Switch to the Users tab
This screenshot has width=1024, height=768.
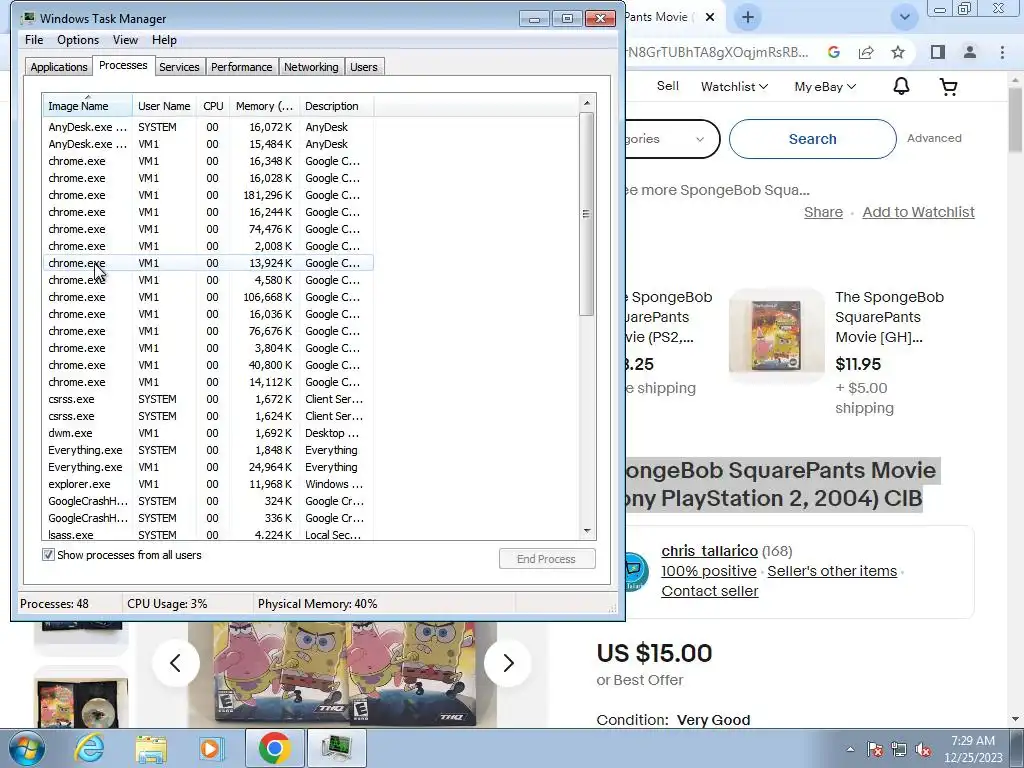(x=364, y=67)
